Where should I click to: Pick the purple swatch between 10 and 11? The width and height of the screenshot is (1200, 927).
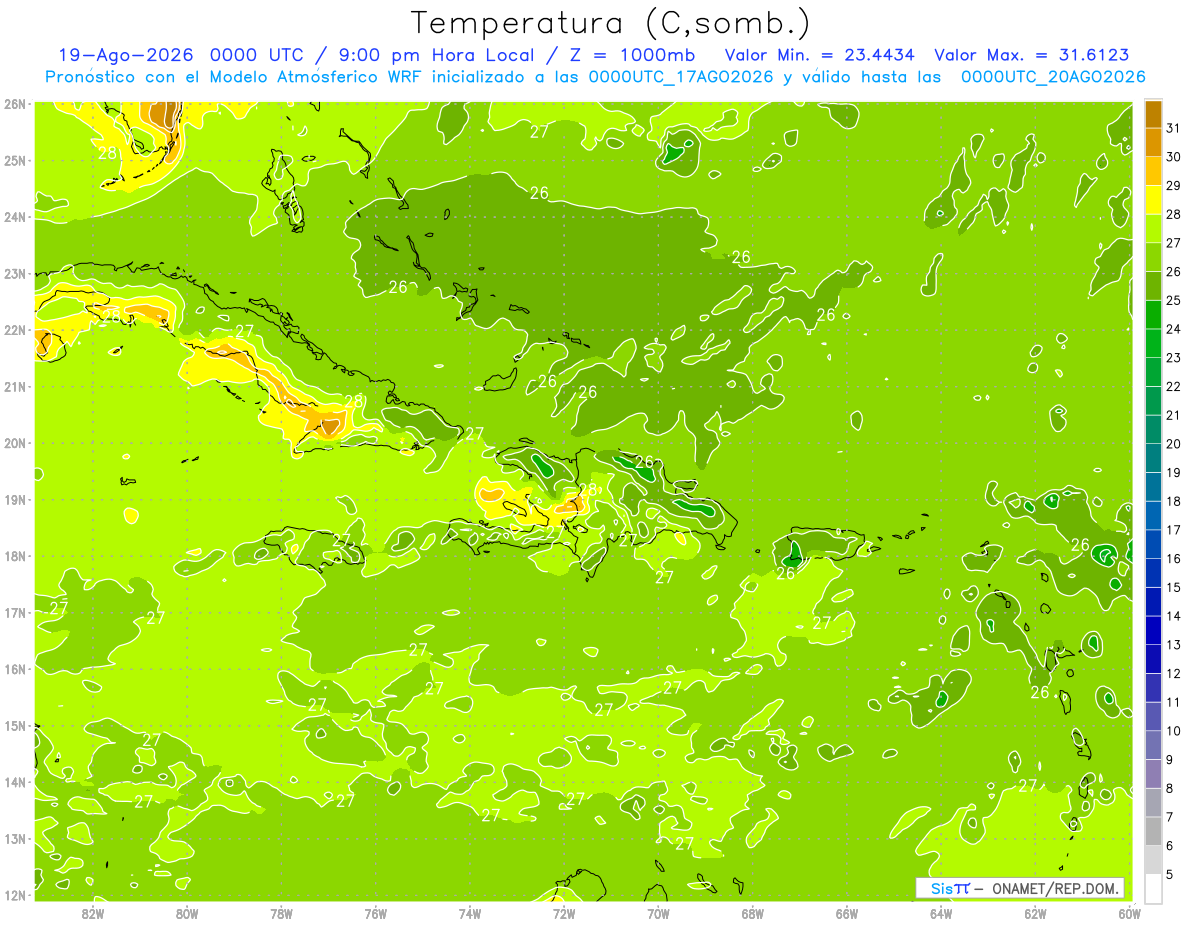click(x=1153, y=716)
